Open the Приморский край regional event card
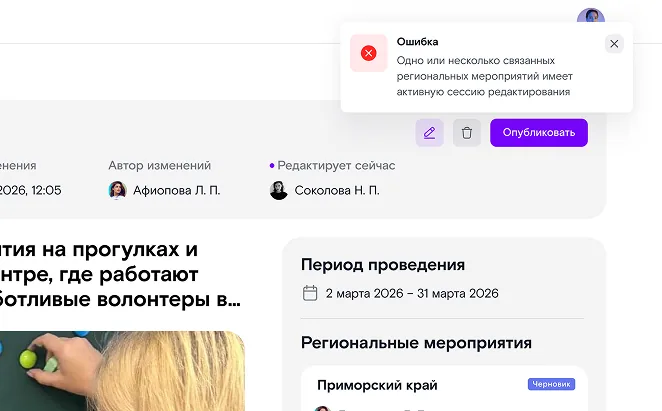This screenshot has height=411, width=662. point(444,389)
